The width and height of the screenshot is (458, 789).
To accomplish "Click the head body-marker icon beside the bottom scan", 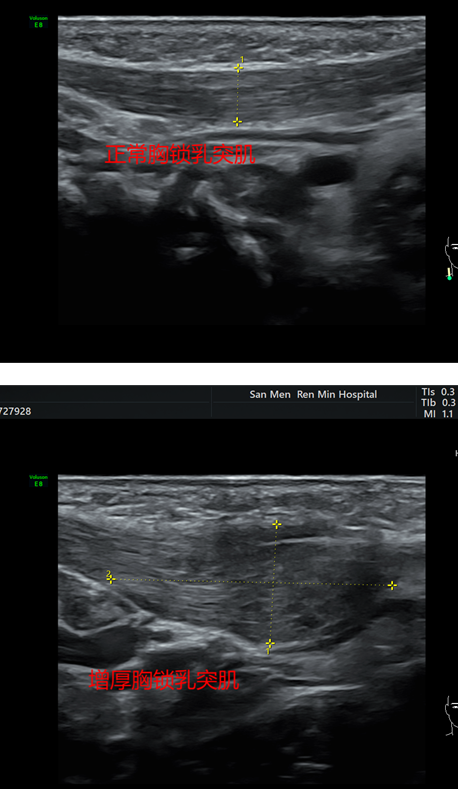I will click(x=451, y=715).
